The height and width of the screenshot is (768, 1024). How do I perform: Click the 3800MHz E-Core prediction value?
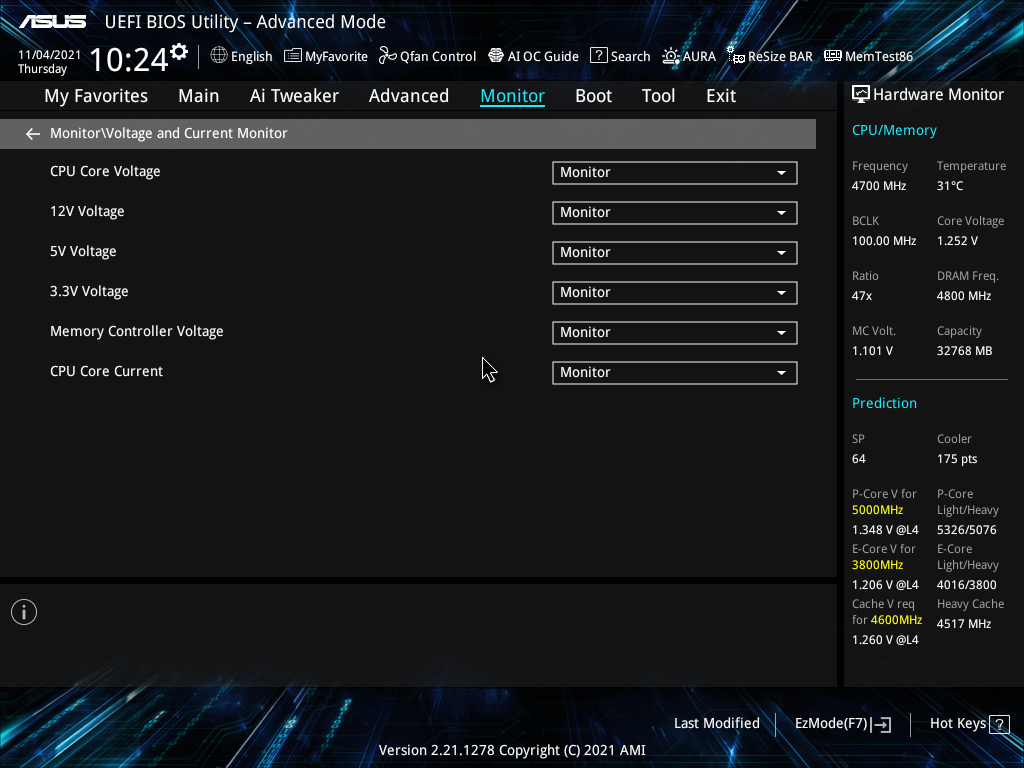click(878, 565)
